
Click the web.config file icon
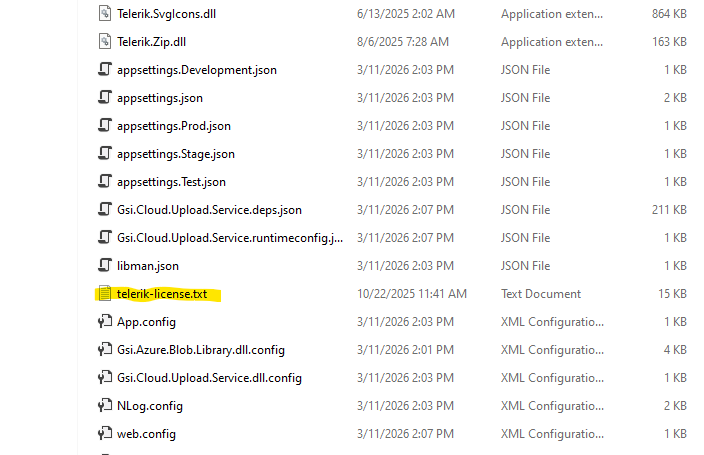pyautogui.click(x=104, y=434)
